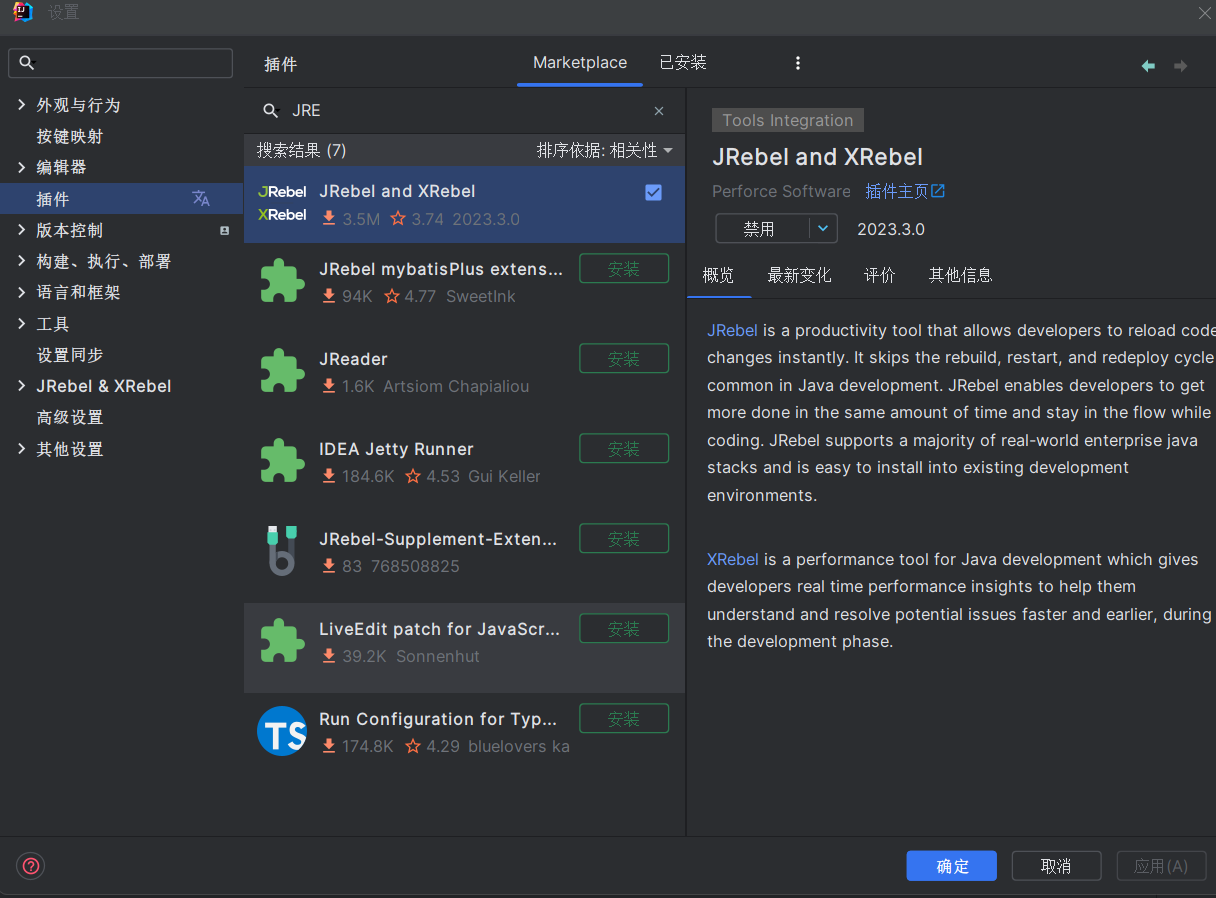Click the back navigation arrow icon
Screen dimensions: 1216x898
pyautogui.click(x=1148, y=66)
